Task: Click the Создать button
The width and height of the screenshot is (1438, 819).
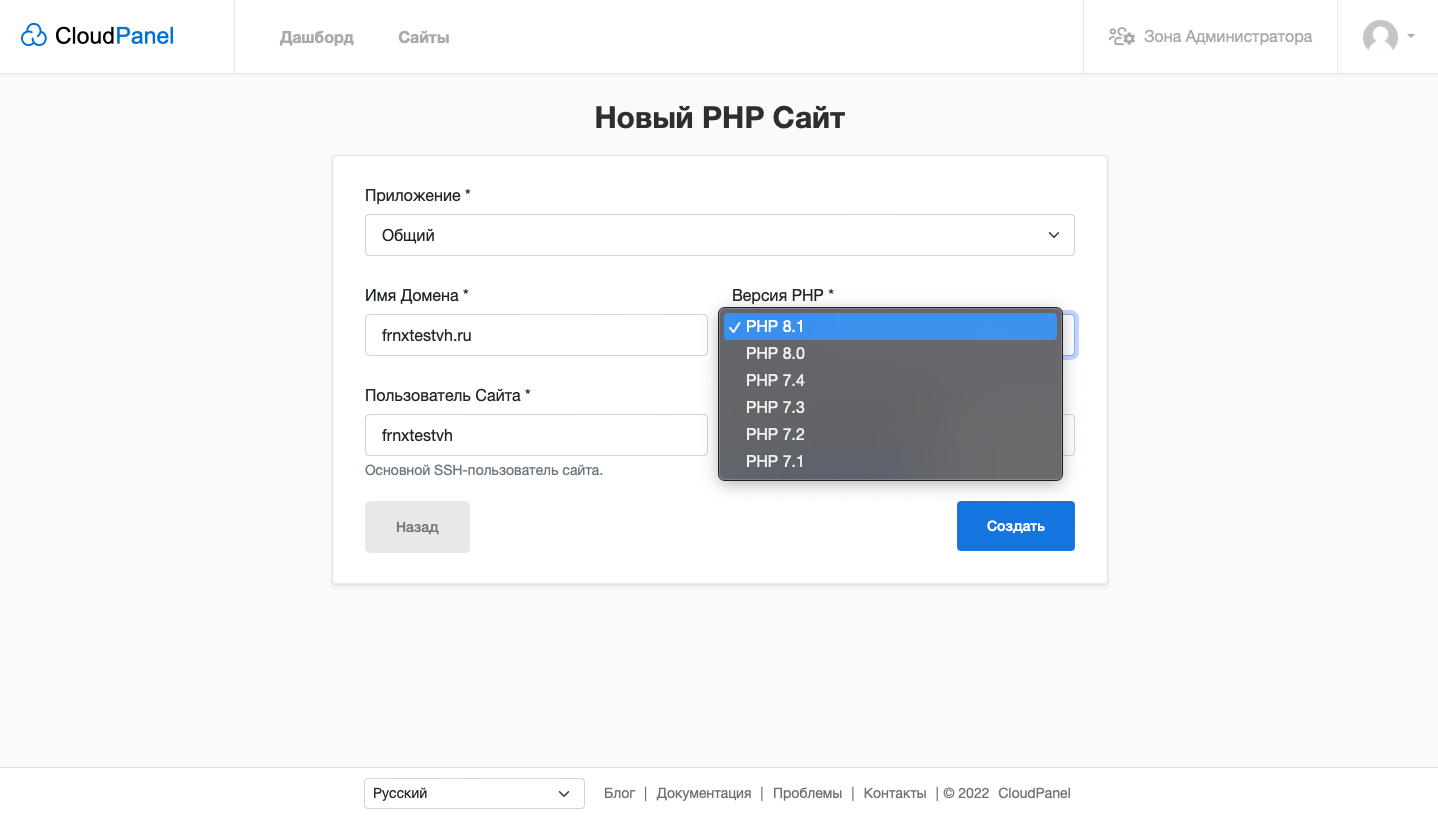Action: (1015, 526)
